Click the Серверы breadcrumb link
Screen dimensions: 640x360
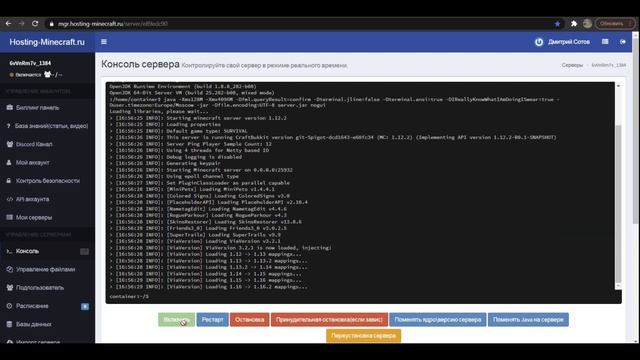click(x=572, y=65)
